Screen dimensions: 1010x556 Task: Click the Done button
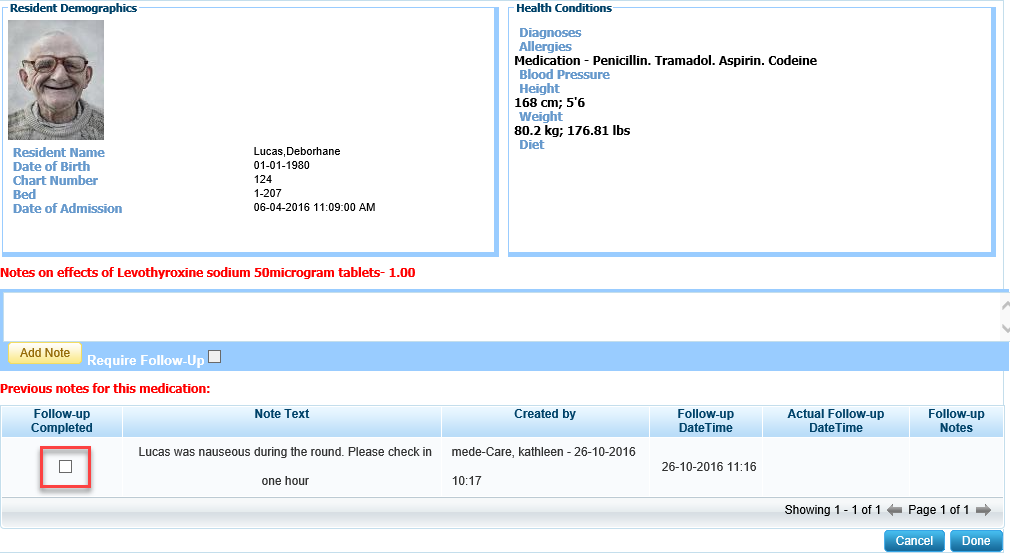tap(975, 541)
